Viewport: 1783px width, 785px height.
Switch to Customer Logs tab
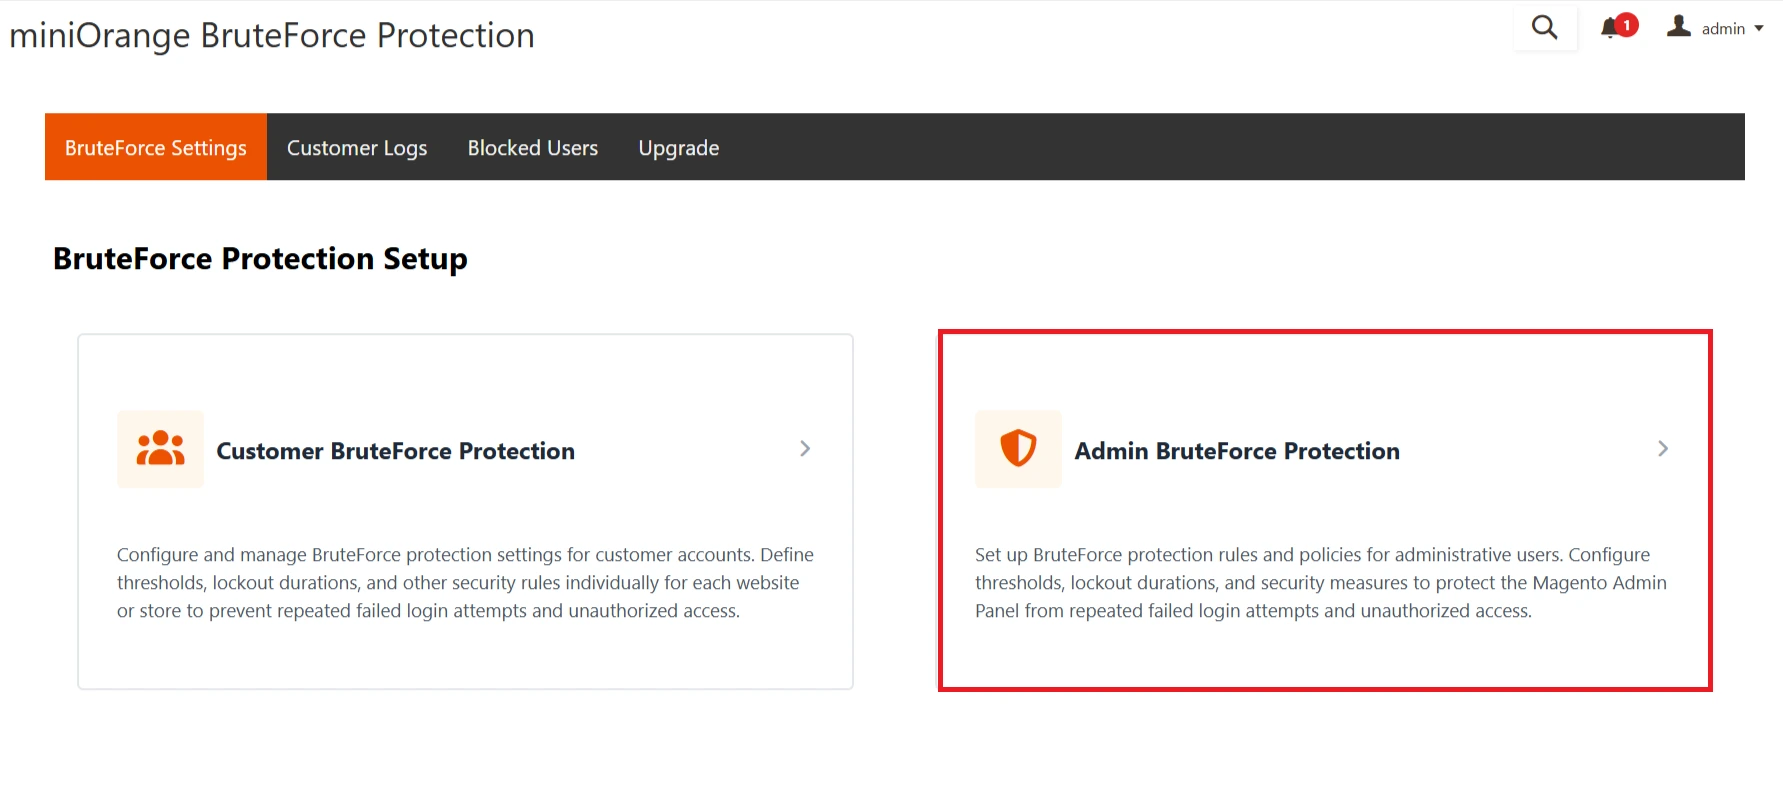pyautogui.click(x=357, y=147)
